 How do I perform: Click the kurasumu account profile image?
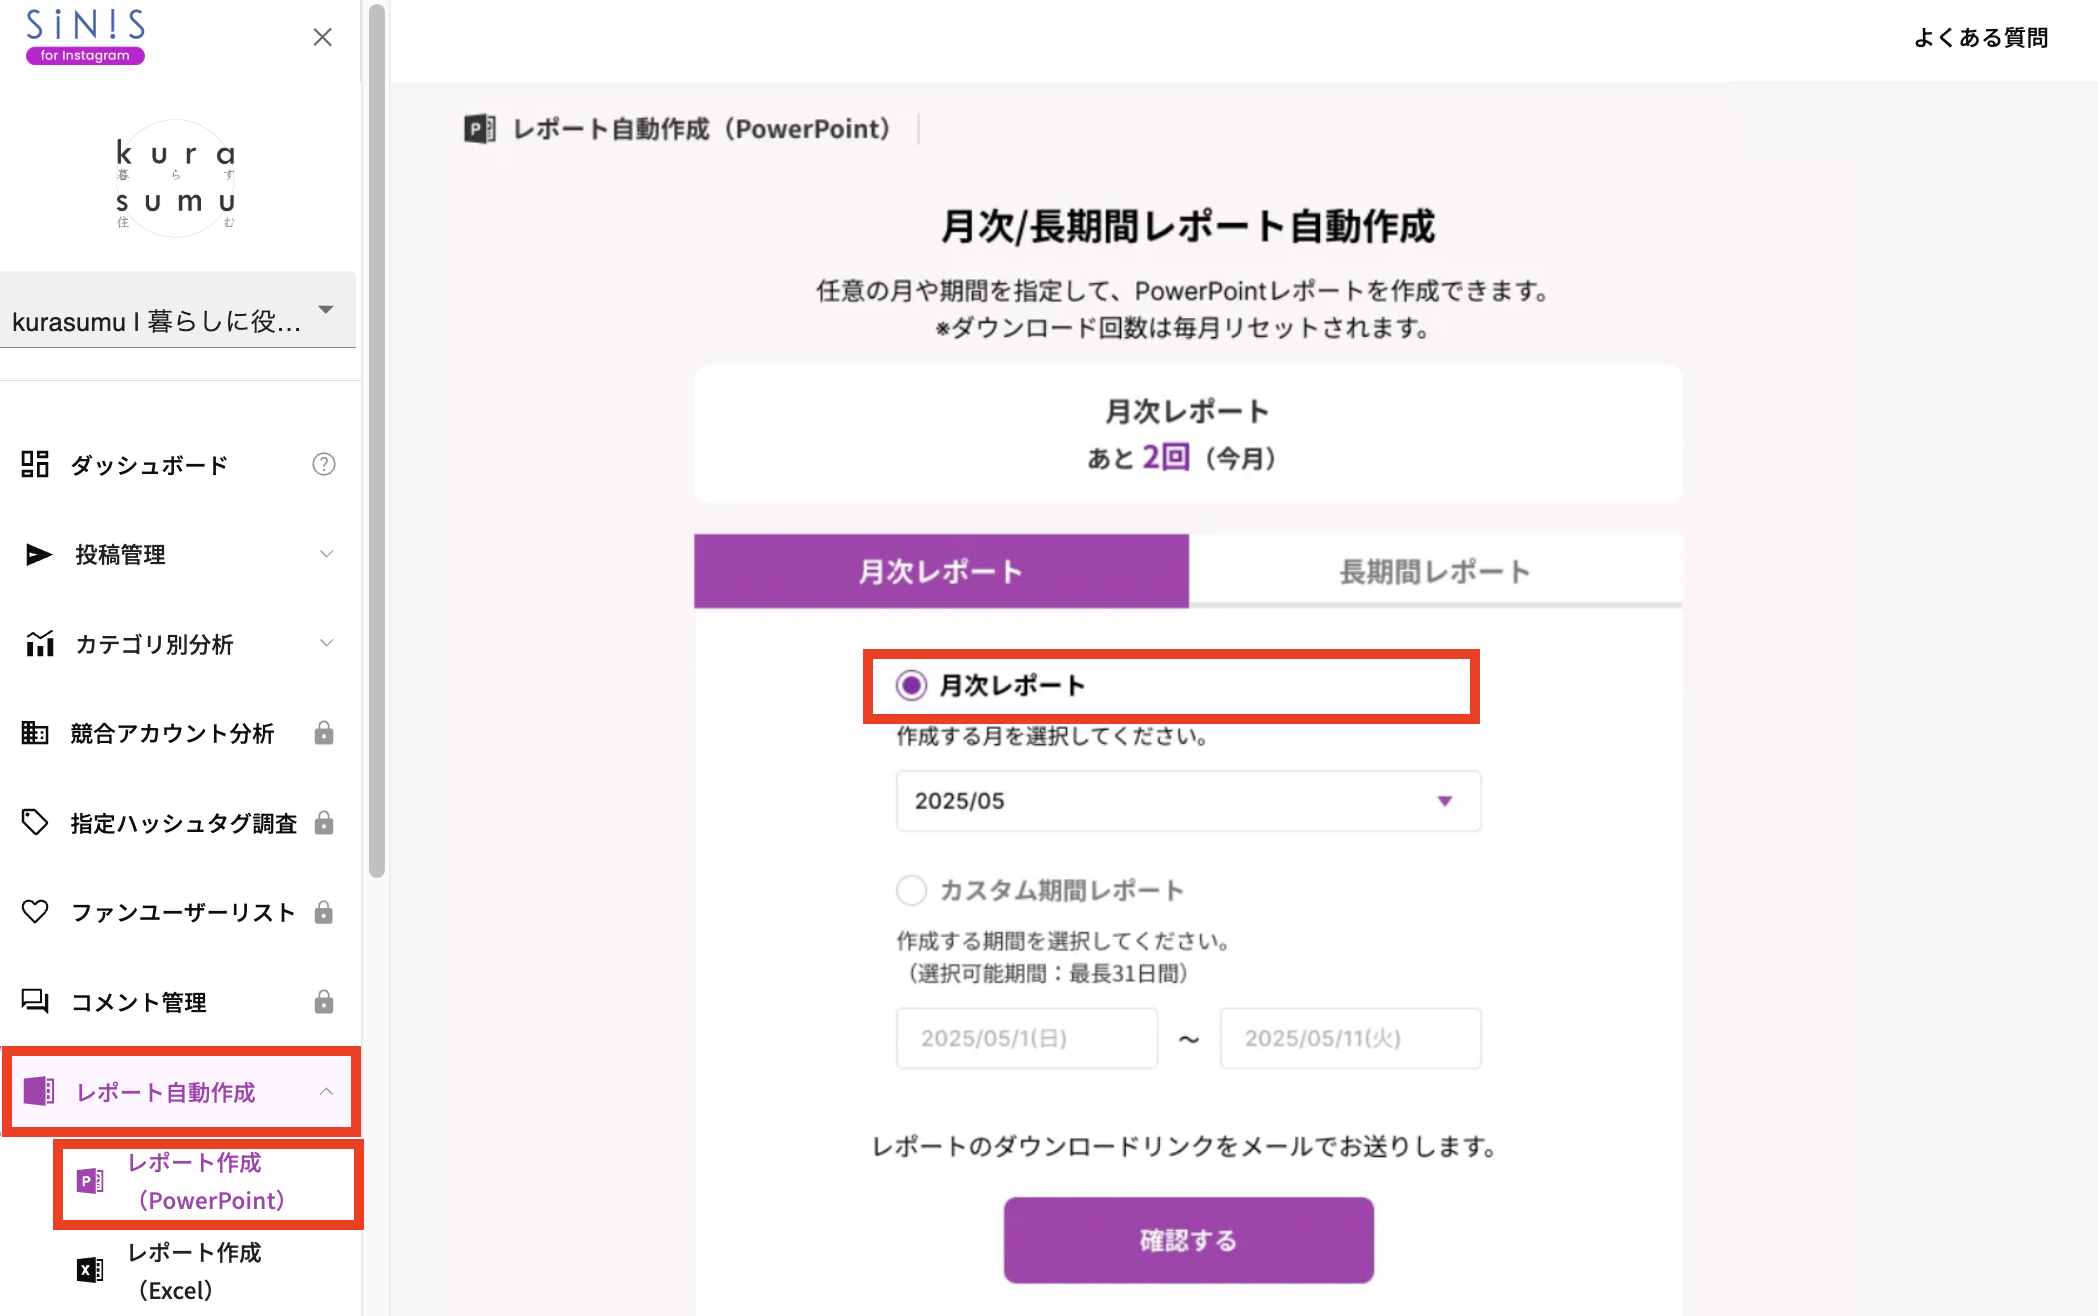pyautogui.click(x=176, y=178)
